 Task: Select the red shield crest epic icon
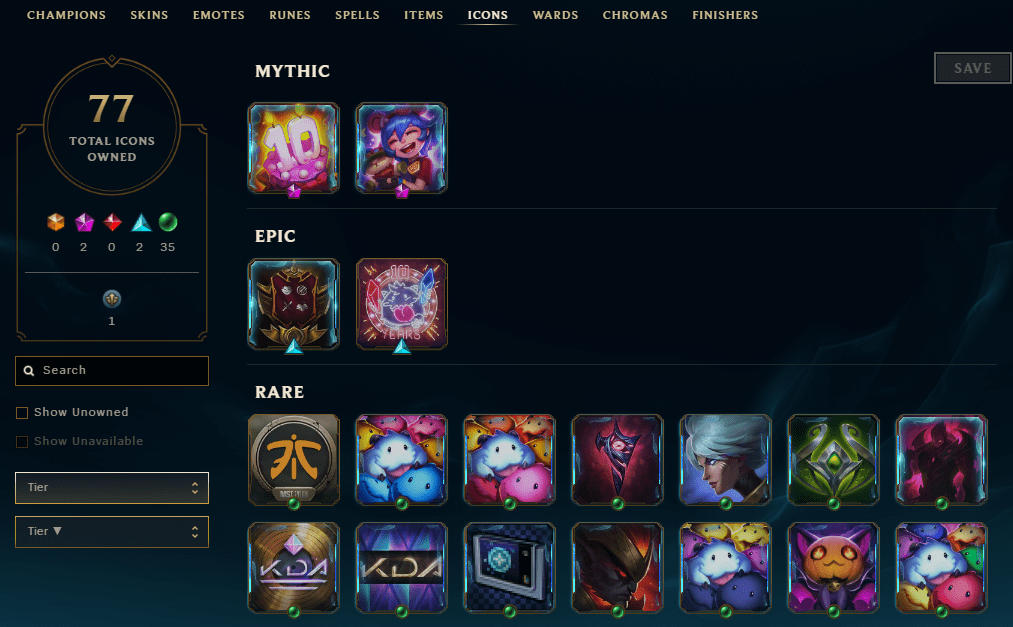coord(294,304)
